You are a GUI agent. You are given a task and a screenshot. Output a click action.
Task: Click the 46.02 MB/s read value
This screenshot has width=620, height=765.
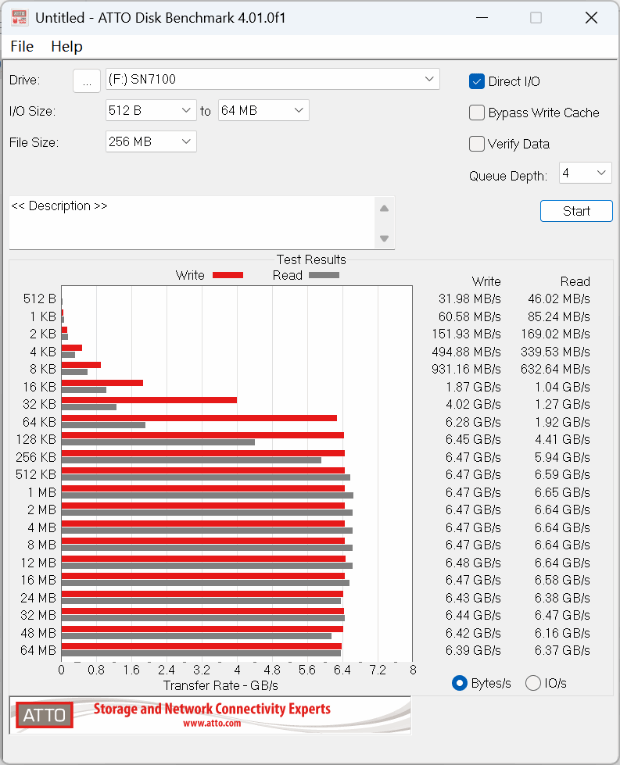click(559, 299)
